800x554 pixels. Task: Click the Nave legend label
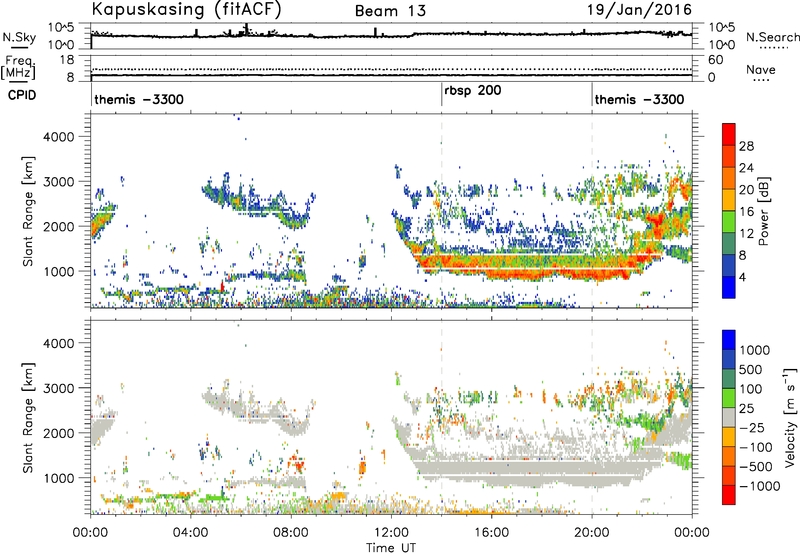click(x=761, y=69)
